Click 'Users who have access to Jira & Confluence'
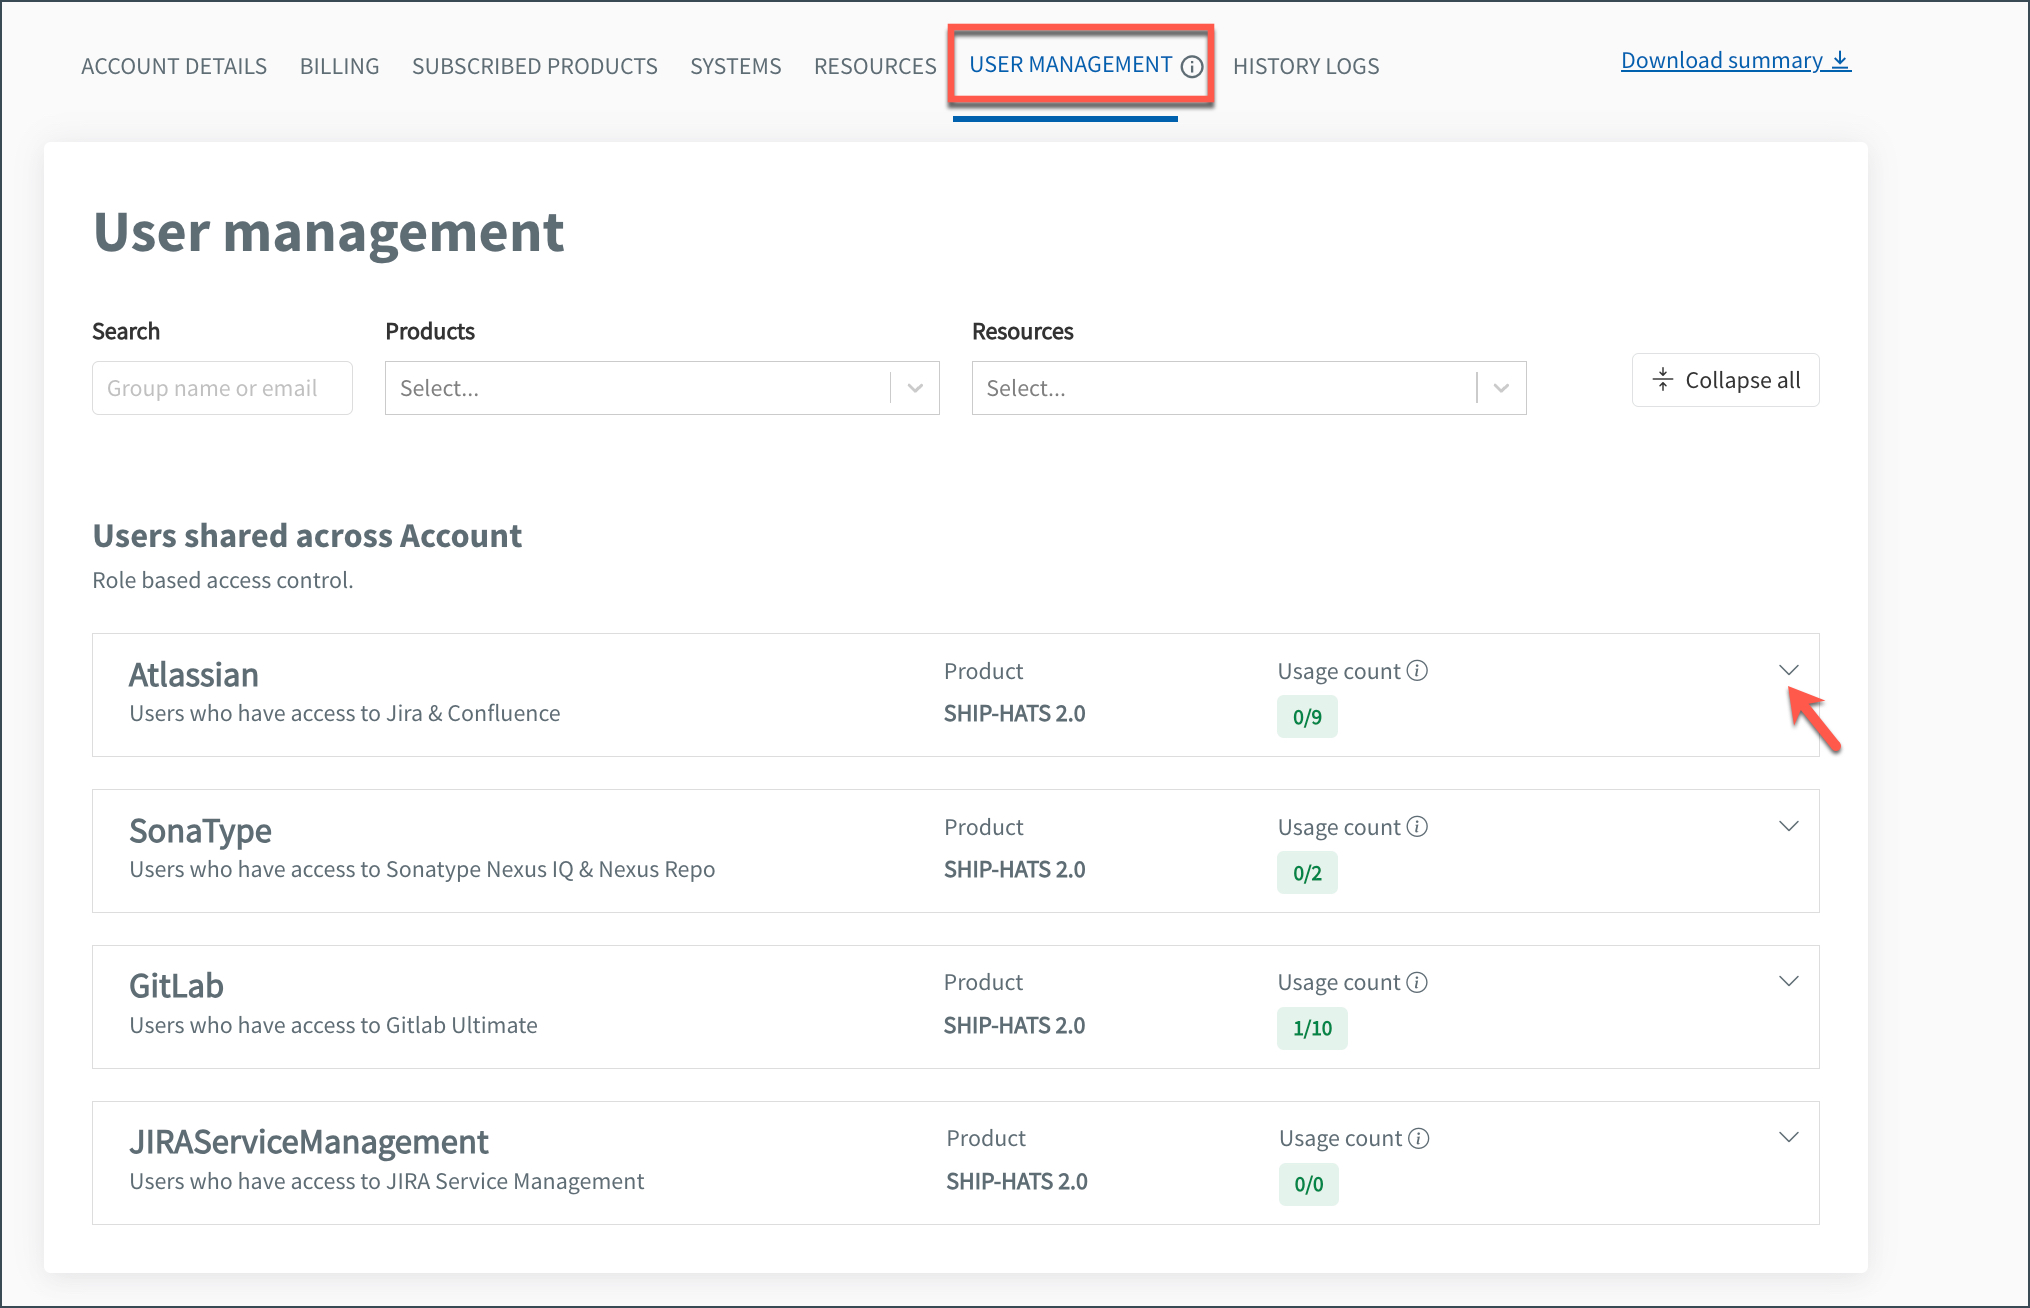Screen dimensions: 2030x1308 click(345, 713)
